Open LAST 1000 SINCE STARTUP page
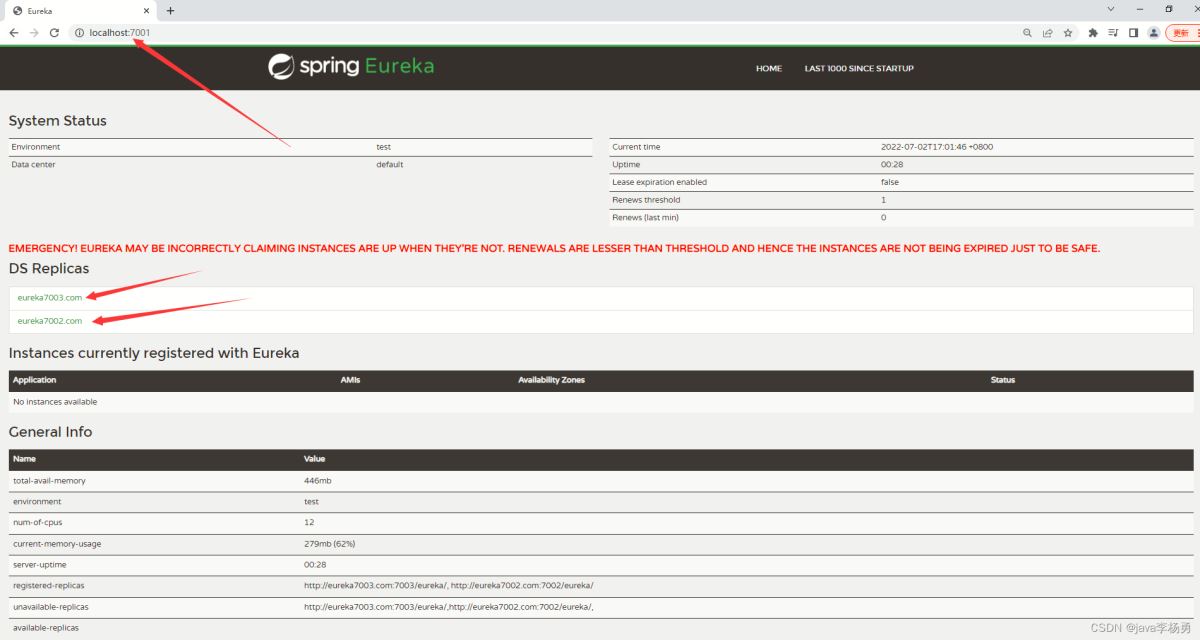This screenshot has height=640, width=1200. coord(859,69)
